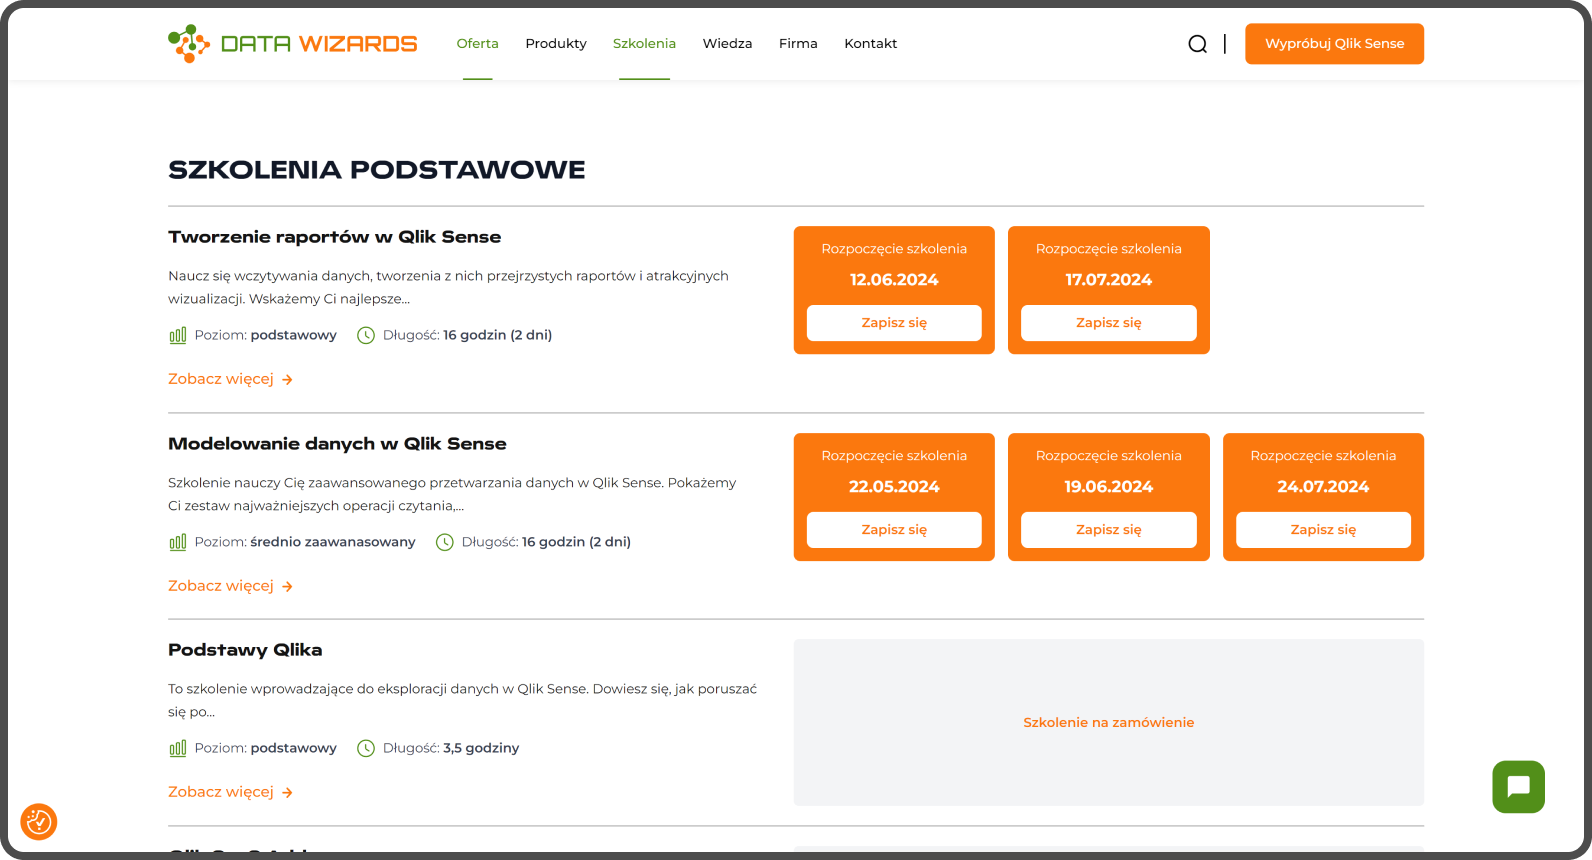Click the Data Wizards logo
This screenshot has height=860, width=1592.
click(292, 44)
